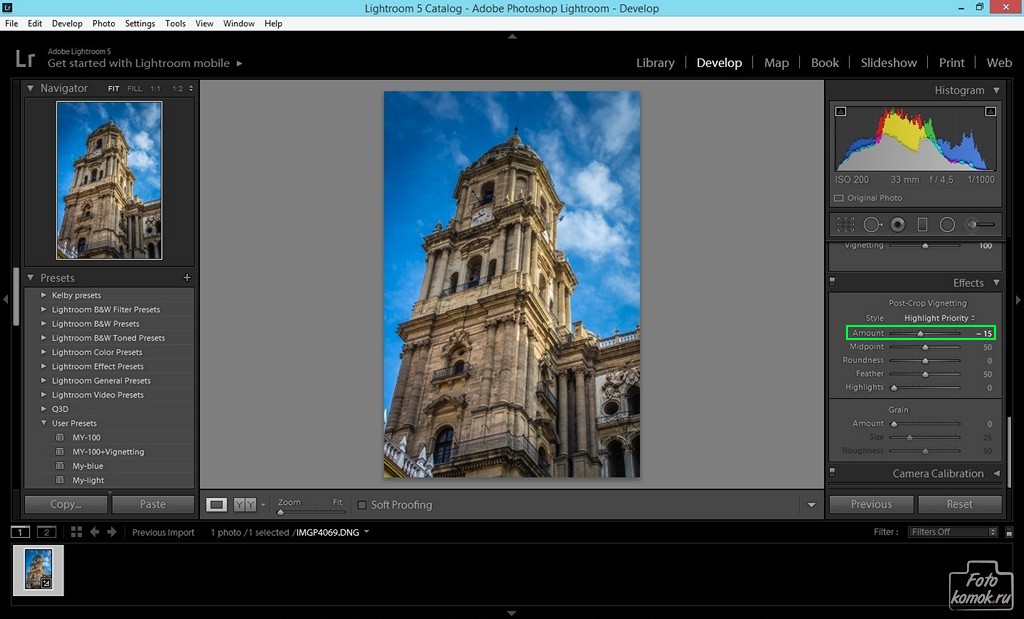Click the Reset button
This screenshot has width=1024, height=619.
[959, 504]
